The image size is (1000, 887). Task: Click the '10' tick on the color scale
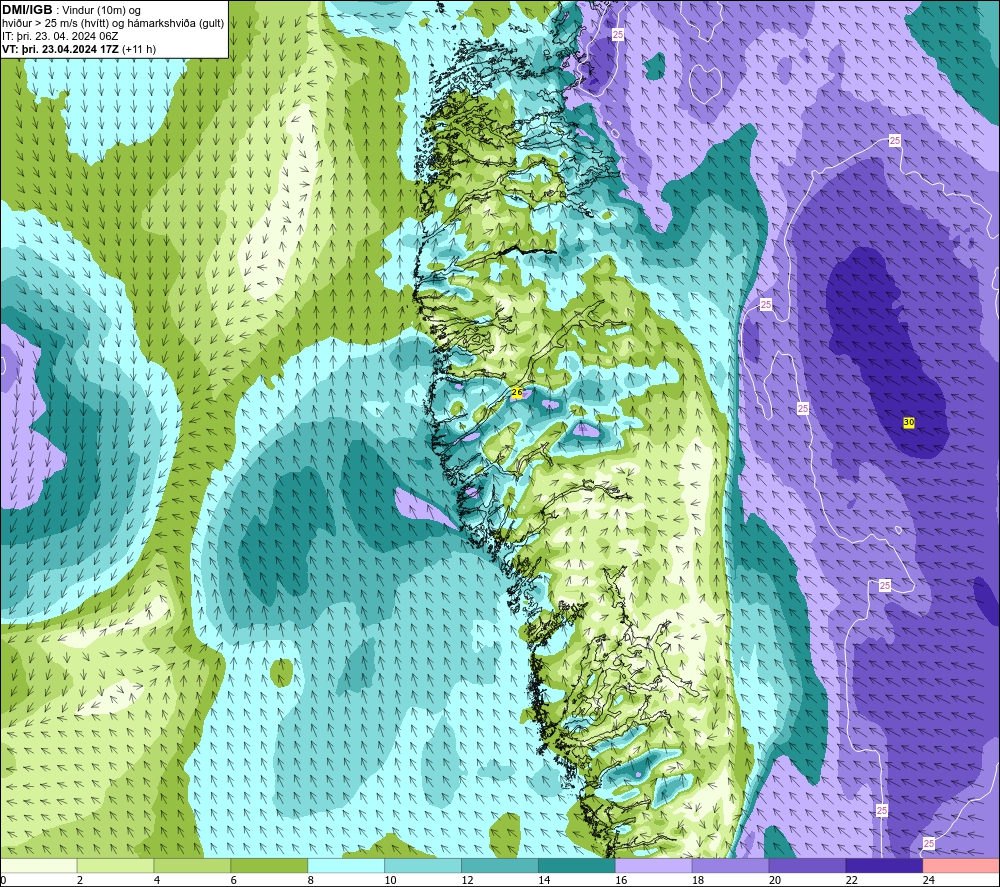390,880
